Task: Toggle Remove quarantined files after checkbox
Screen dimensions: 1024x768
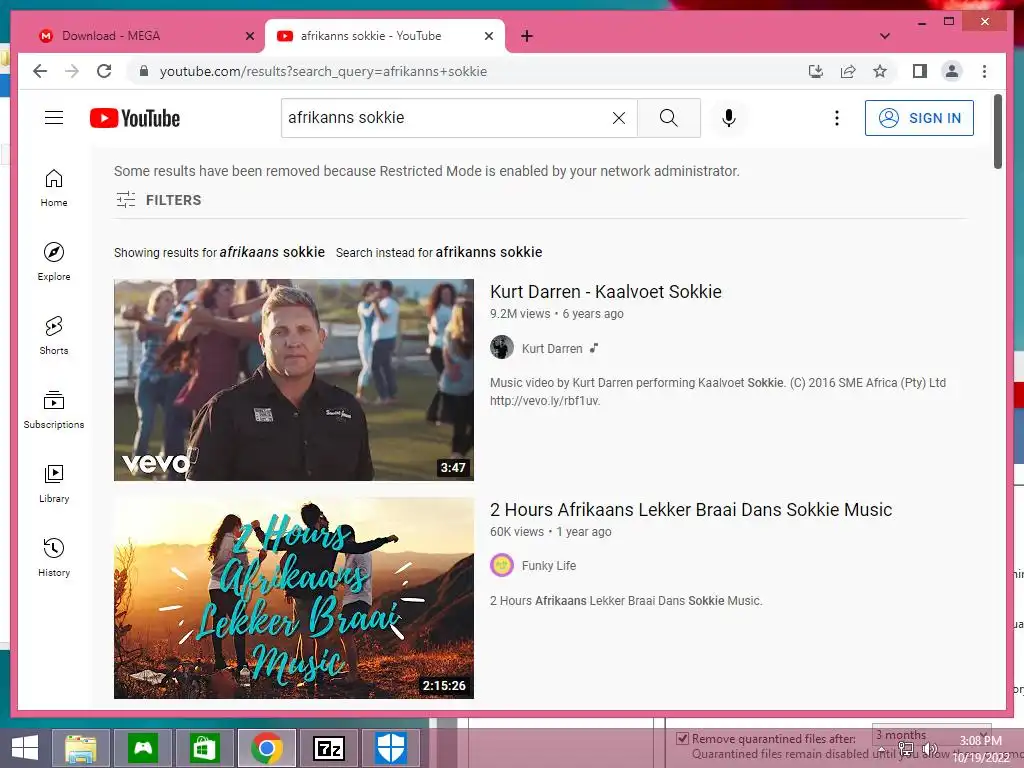Action: [682, 739]
